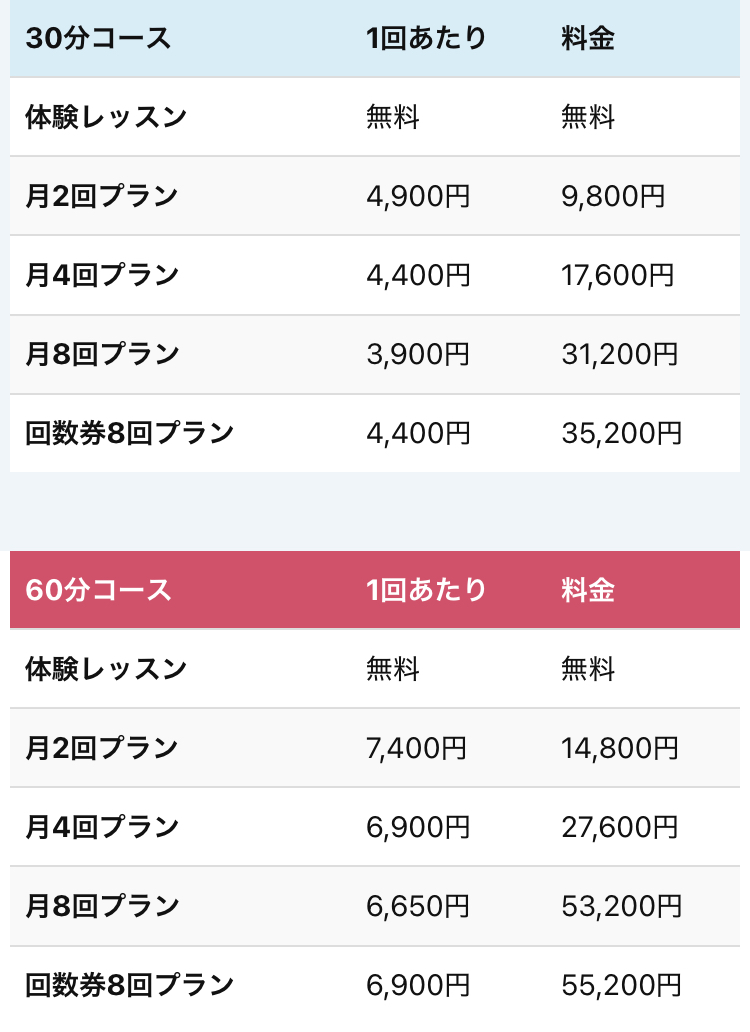This screenshot has height=1032, width=750.
Task: Click the 14,800円 price cell
Action: click(x=620, y=747)
